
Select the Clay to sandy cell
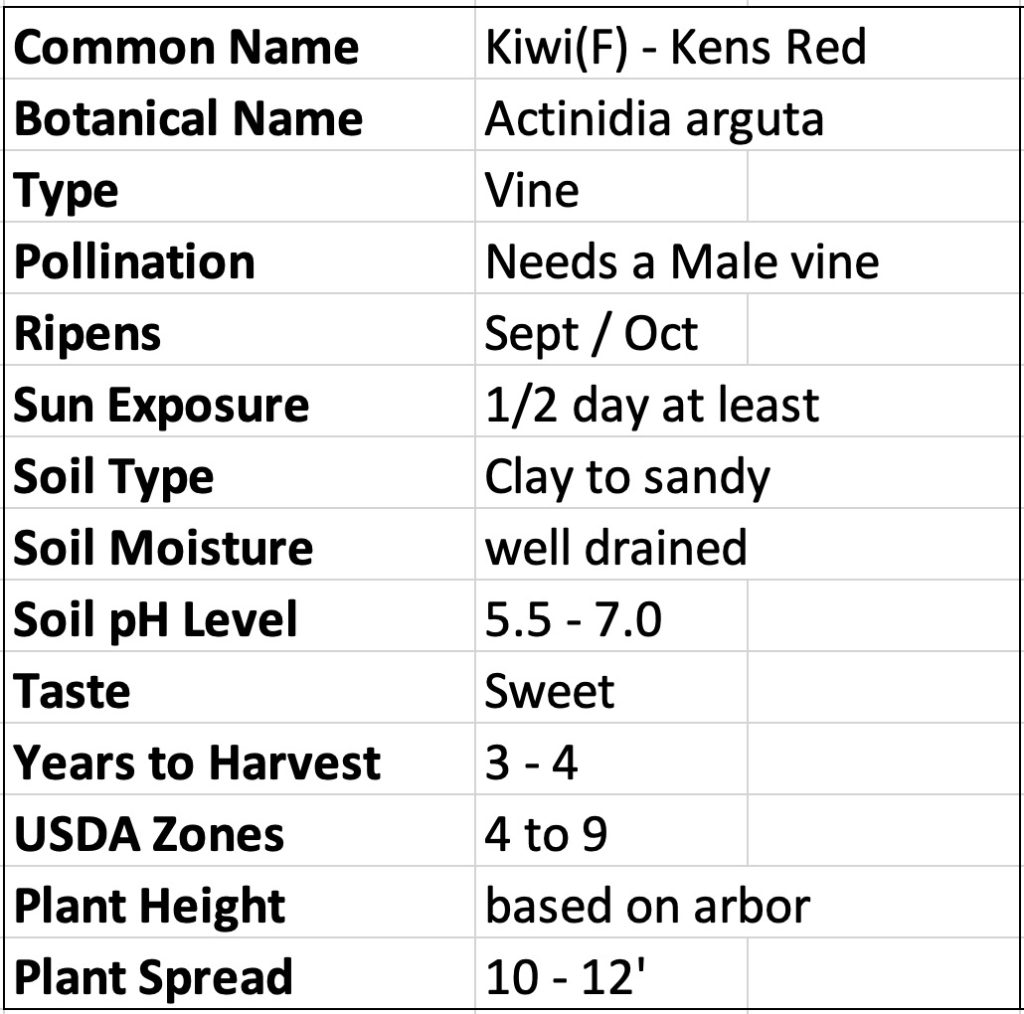click(x=628, y=477)
